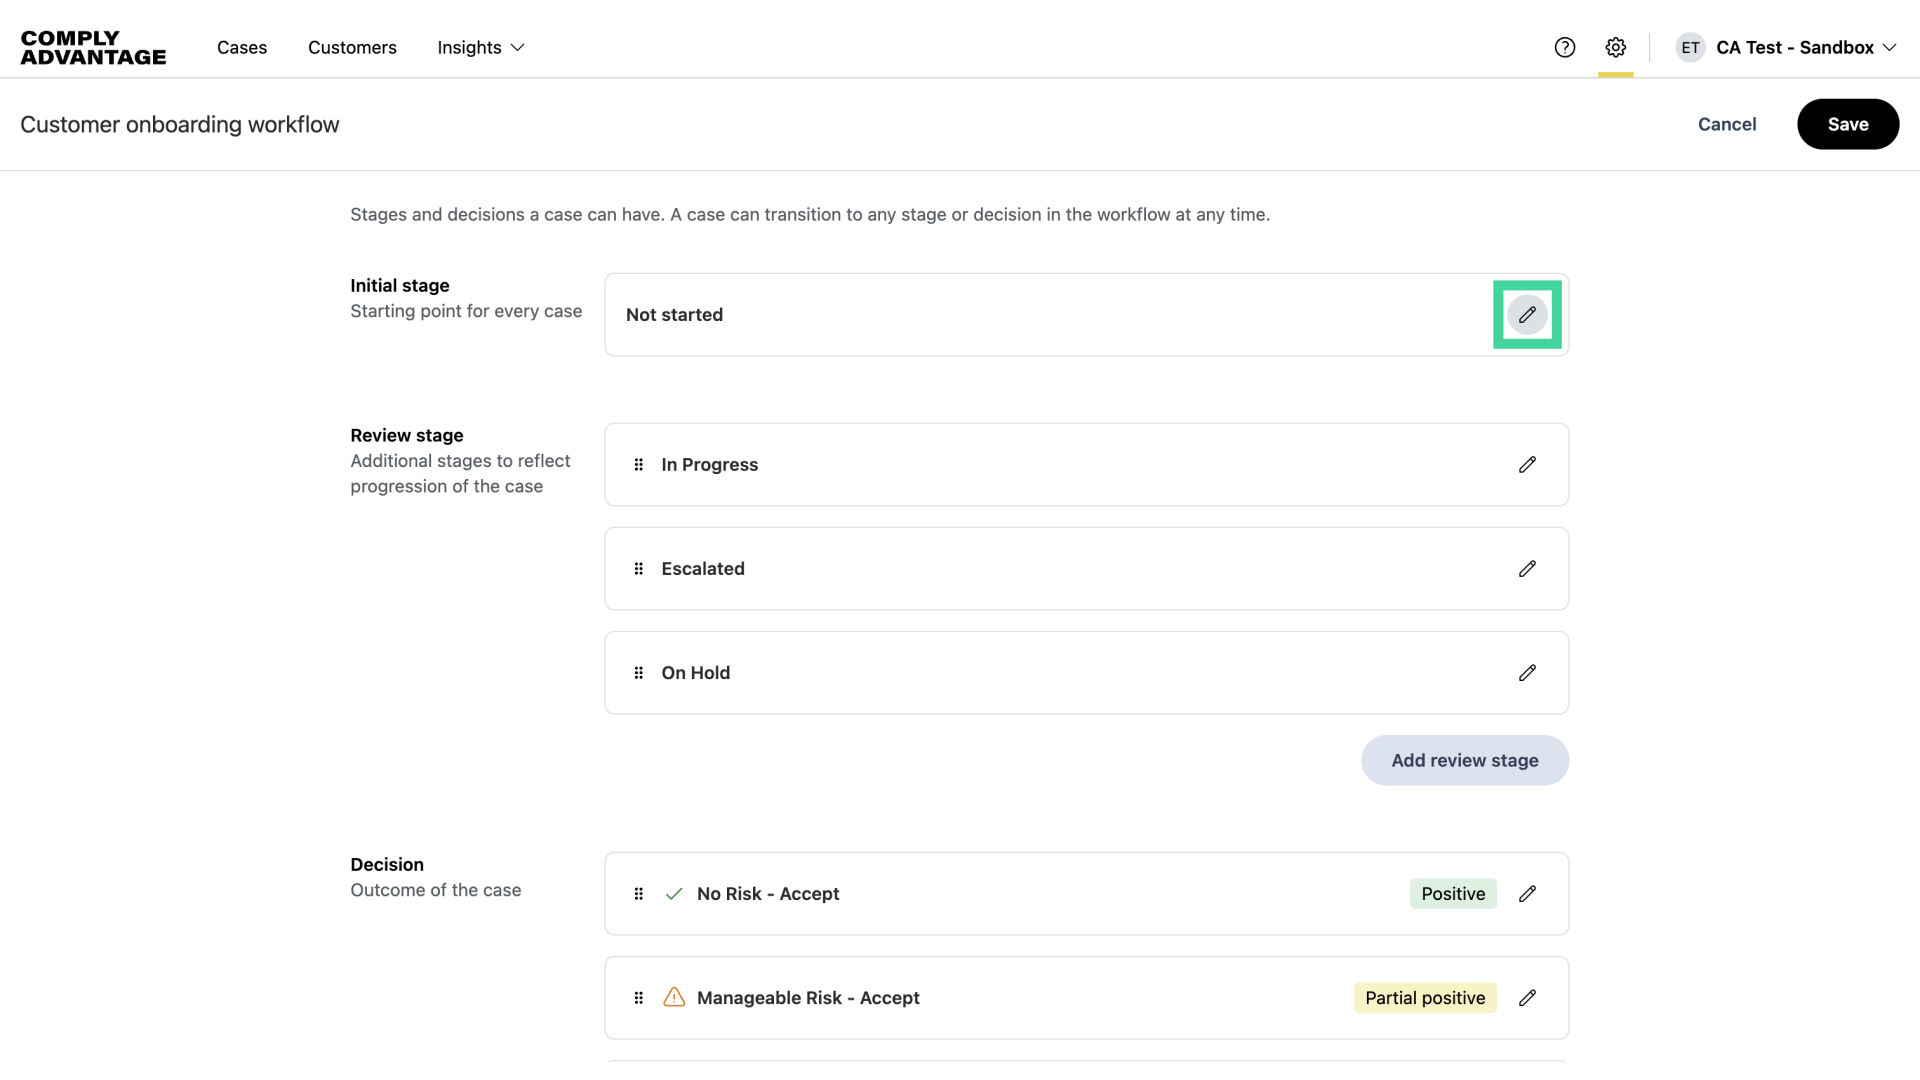Go to the Cases tab

click(242, 47)
